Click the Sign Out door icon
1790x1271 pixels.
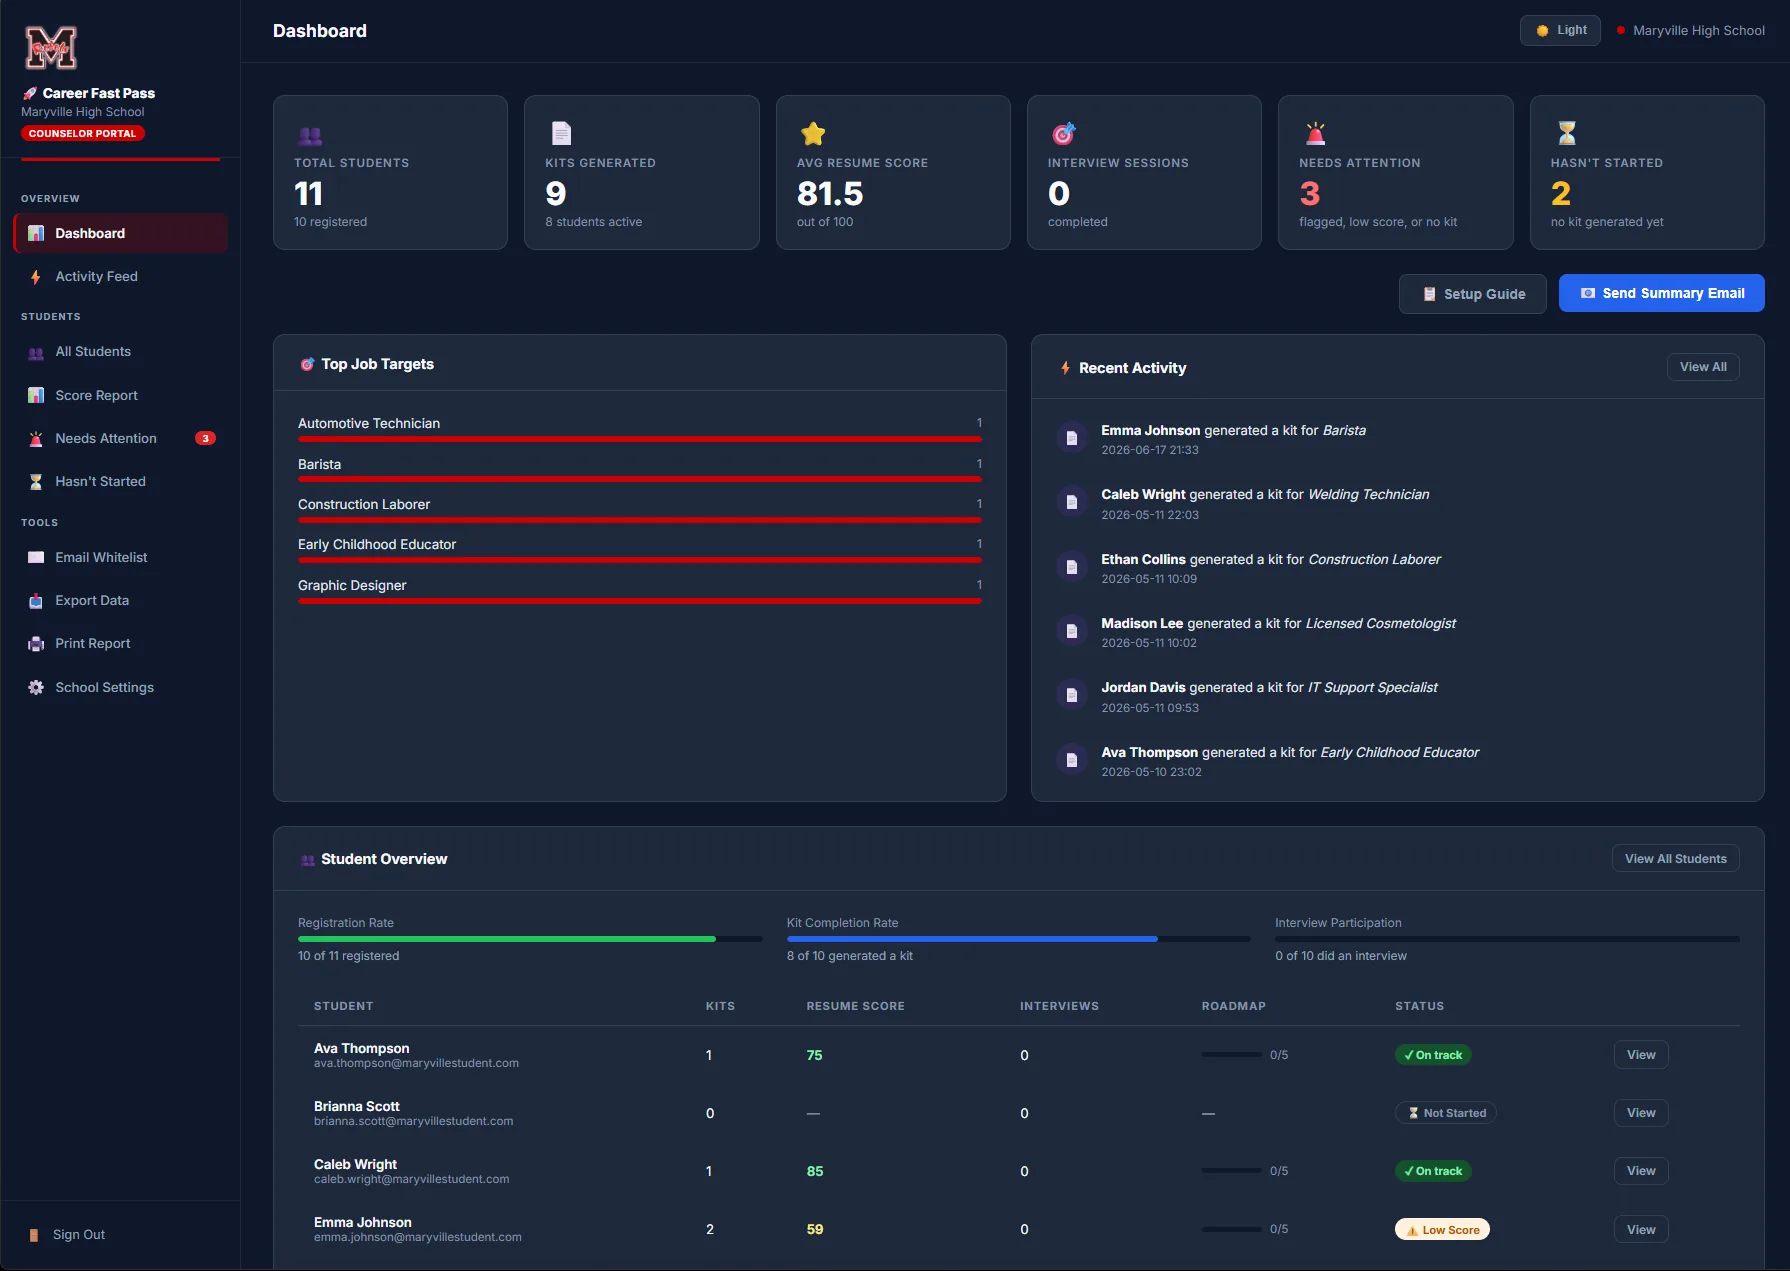34,1235
